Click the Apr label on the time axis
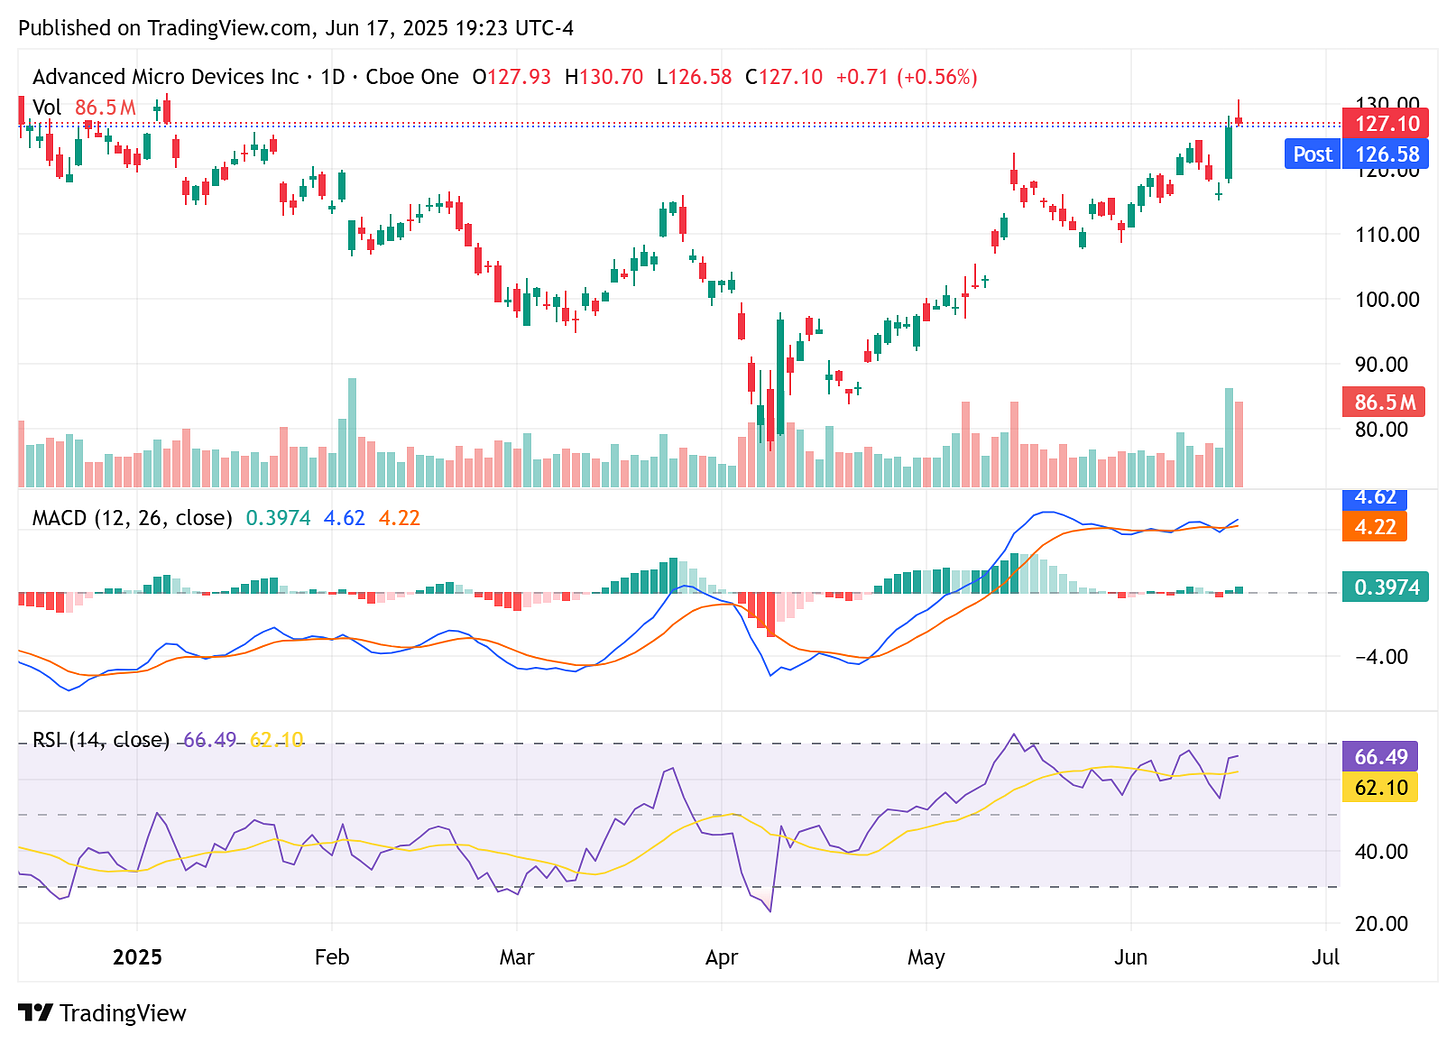 click(722, 957)
